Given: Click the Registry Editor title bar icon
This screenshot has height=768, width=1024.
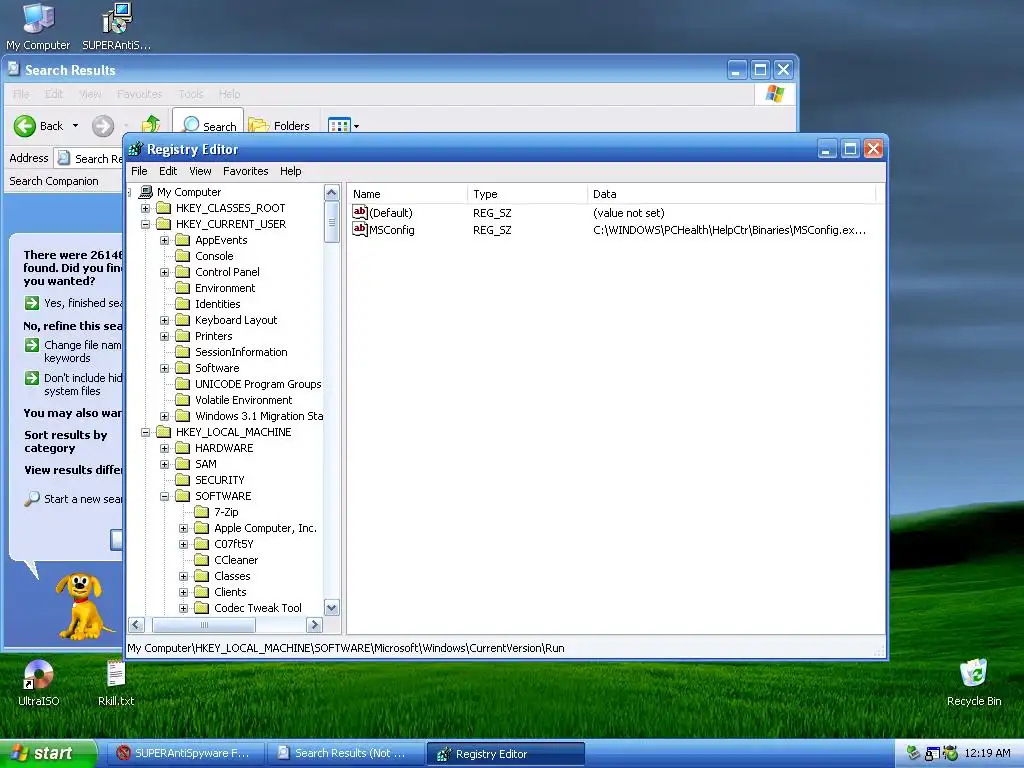Looking at the screenshot, I should [x=135, y=149].
